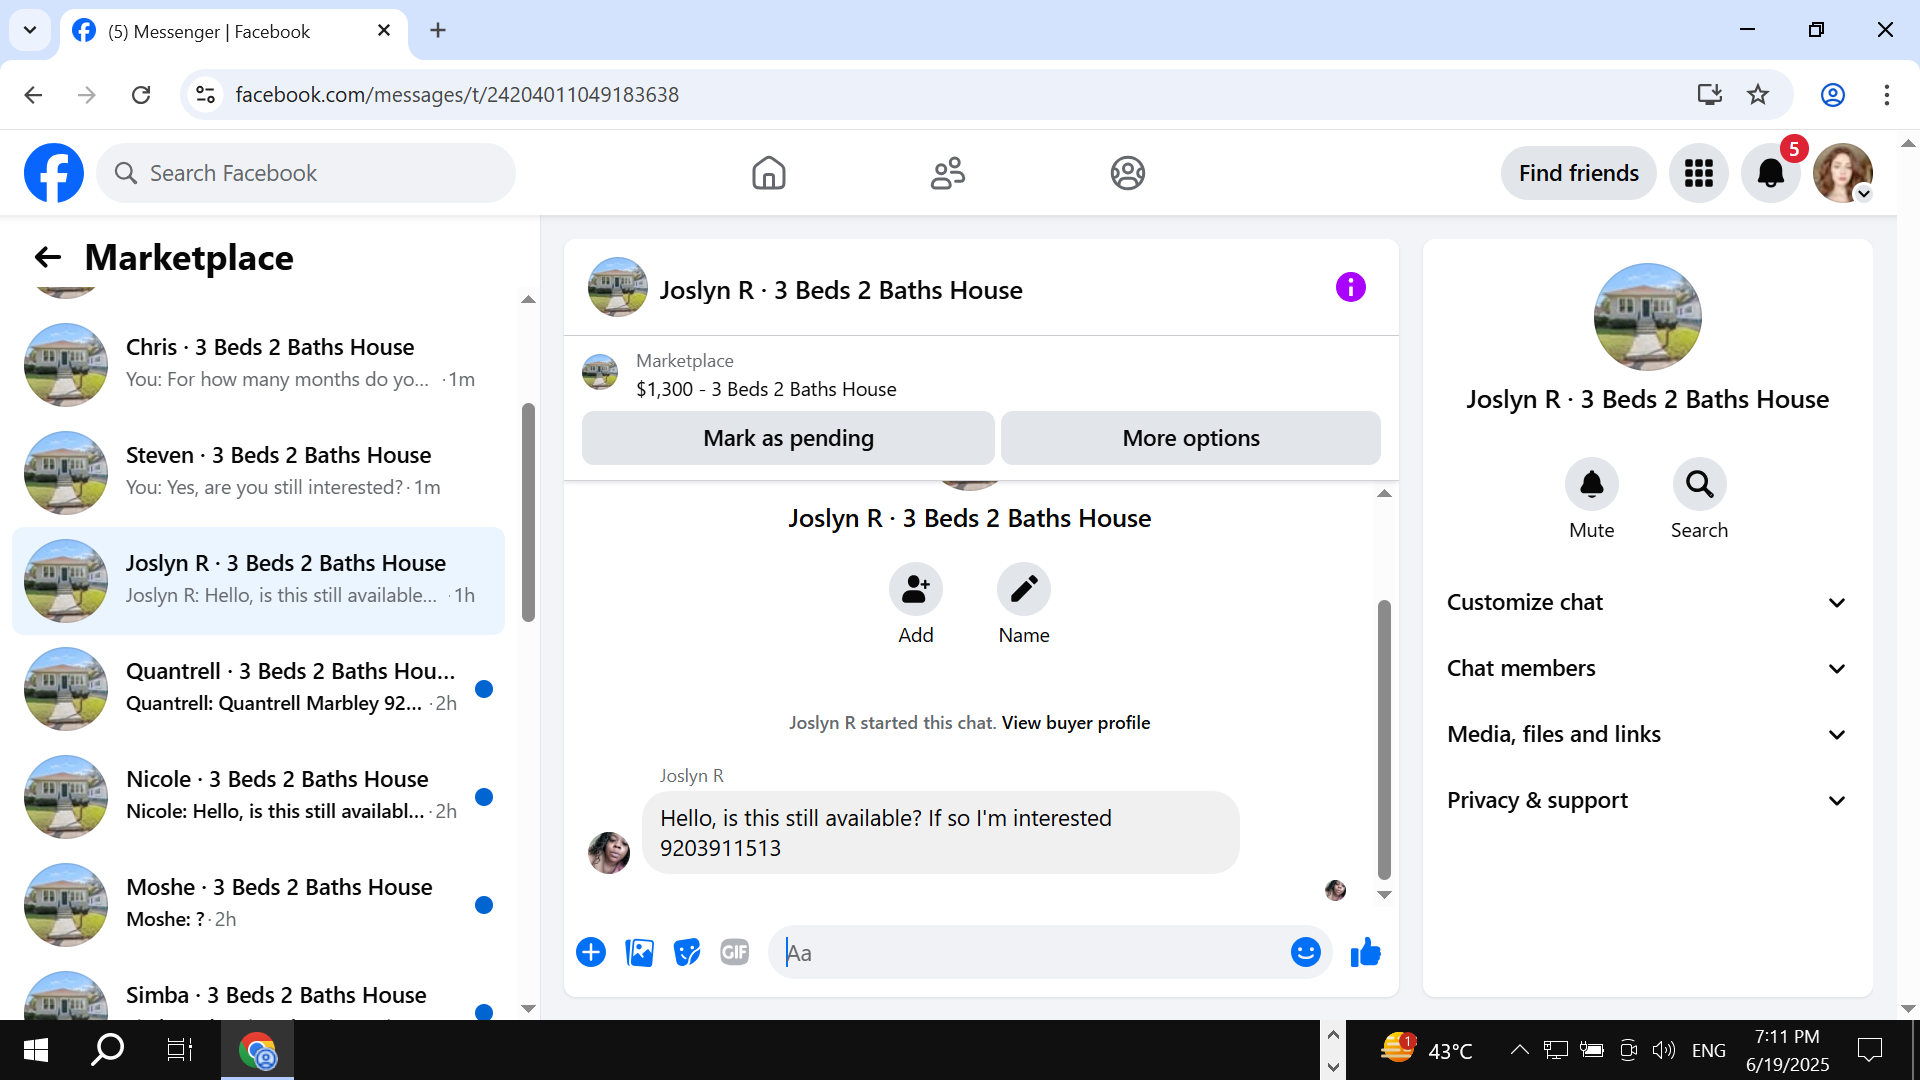The image size is (1920, 1080).
Task: Open account profile picture menu
Action: [1842, 173]
